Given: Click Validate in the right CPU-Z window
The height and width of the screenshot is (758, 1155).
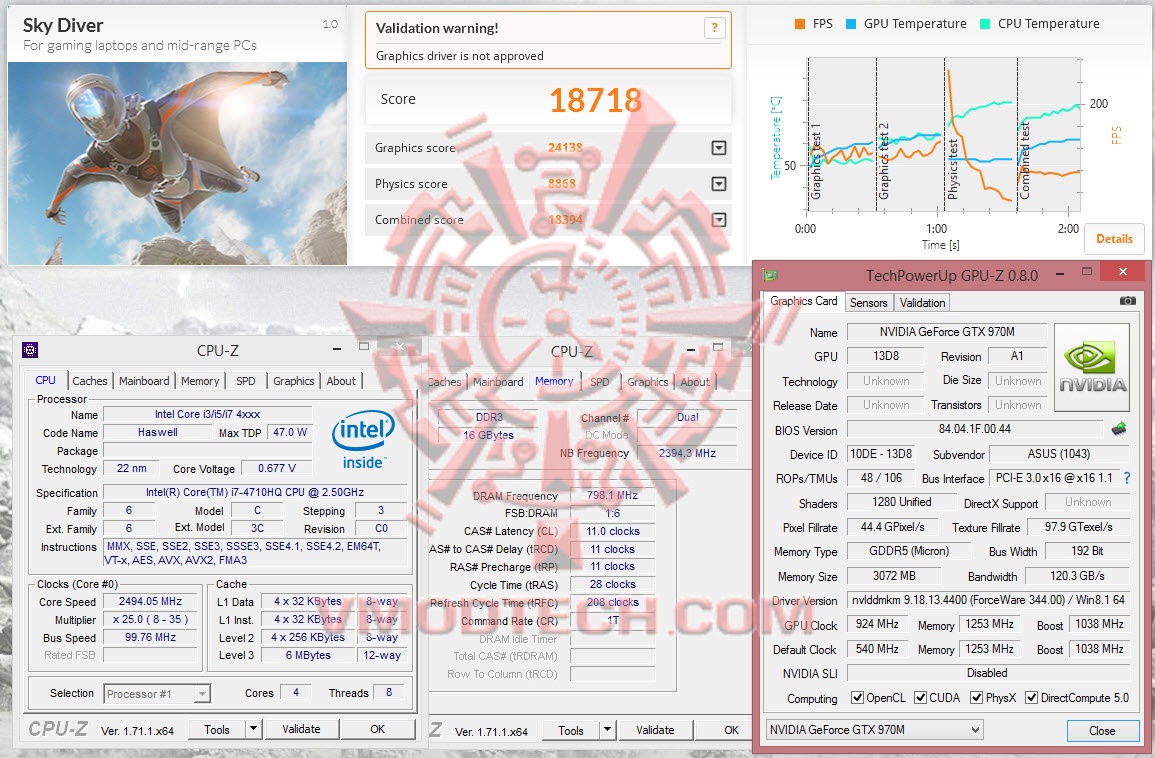Looking at the screenshot, I should click(655, 731).
